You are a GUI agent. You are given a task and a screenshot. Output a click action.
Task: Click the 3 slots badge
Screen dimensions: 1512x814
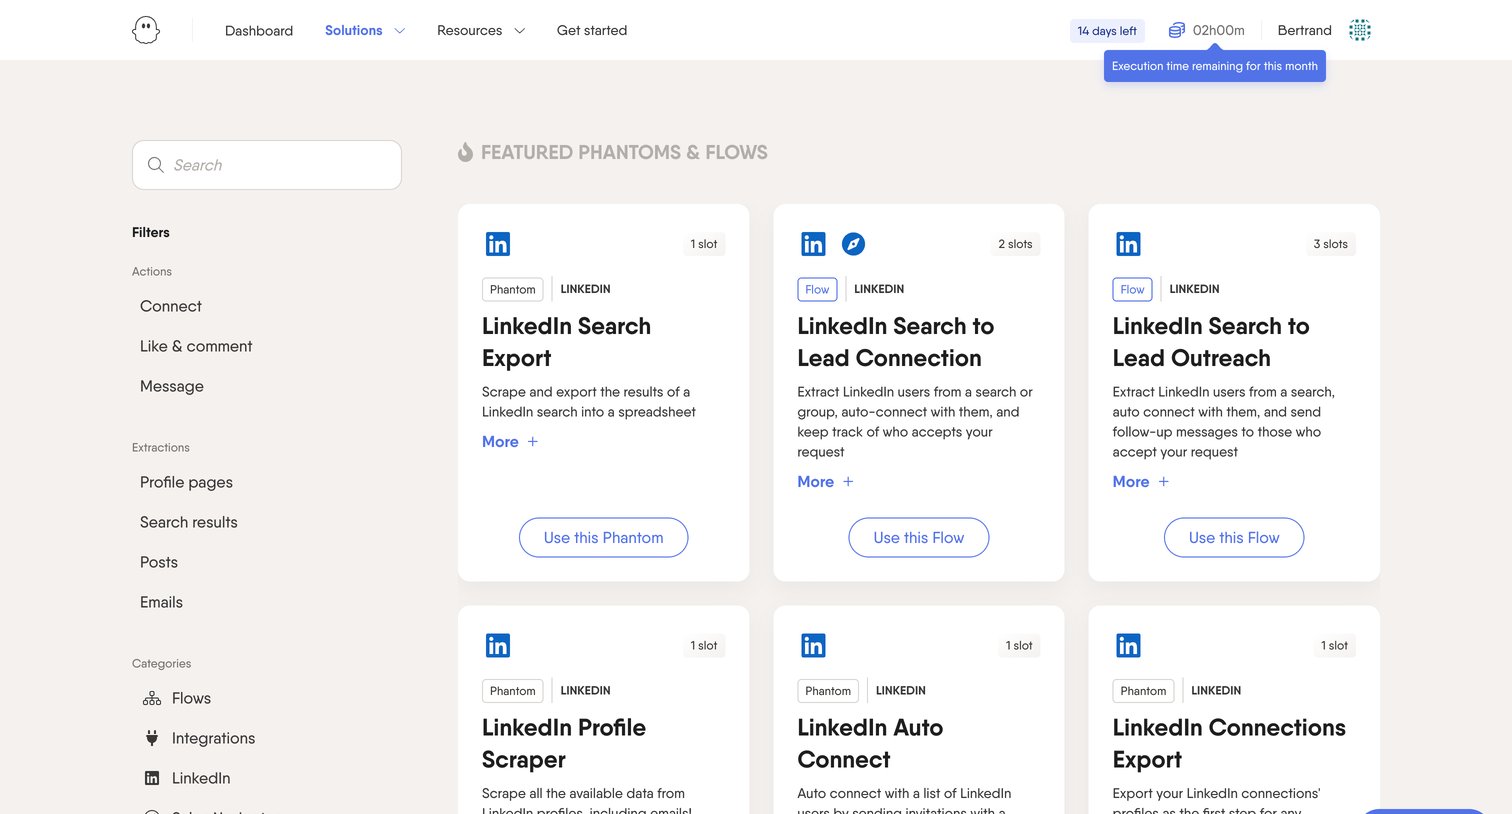tap(1331, 244)
